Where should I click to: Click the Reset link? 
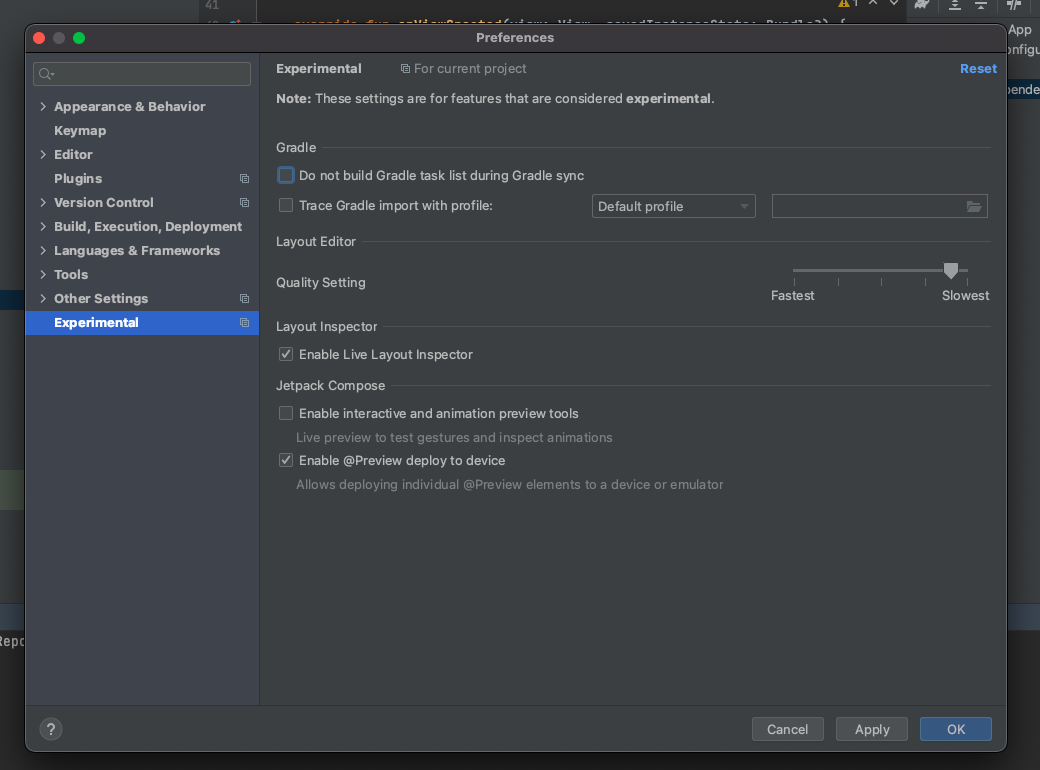pos(978,69)
